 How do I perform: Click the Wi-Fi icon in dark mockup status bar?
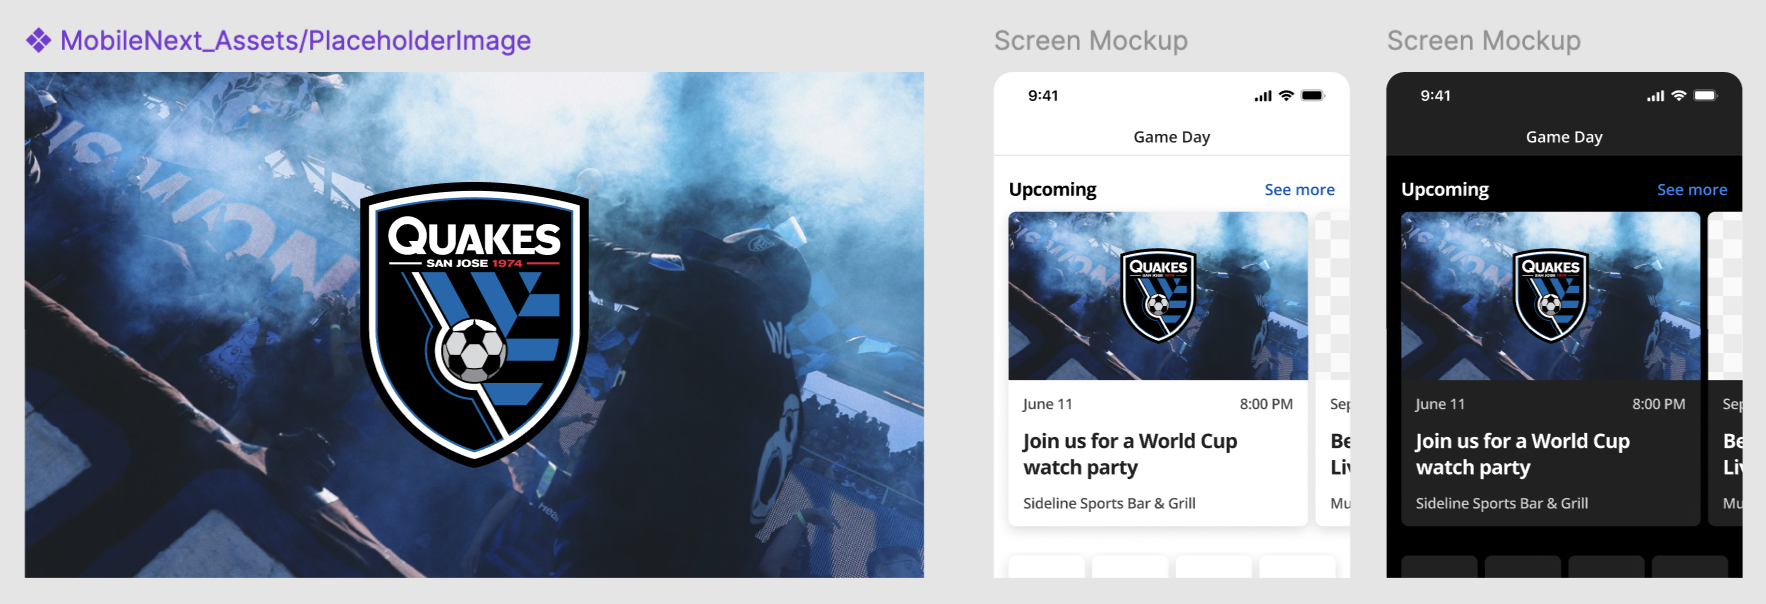(1679, 96)
